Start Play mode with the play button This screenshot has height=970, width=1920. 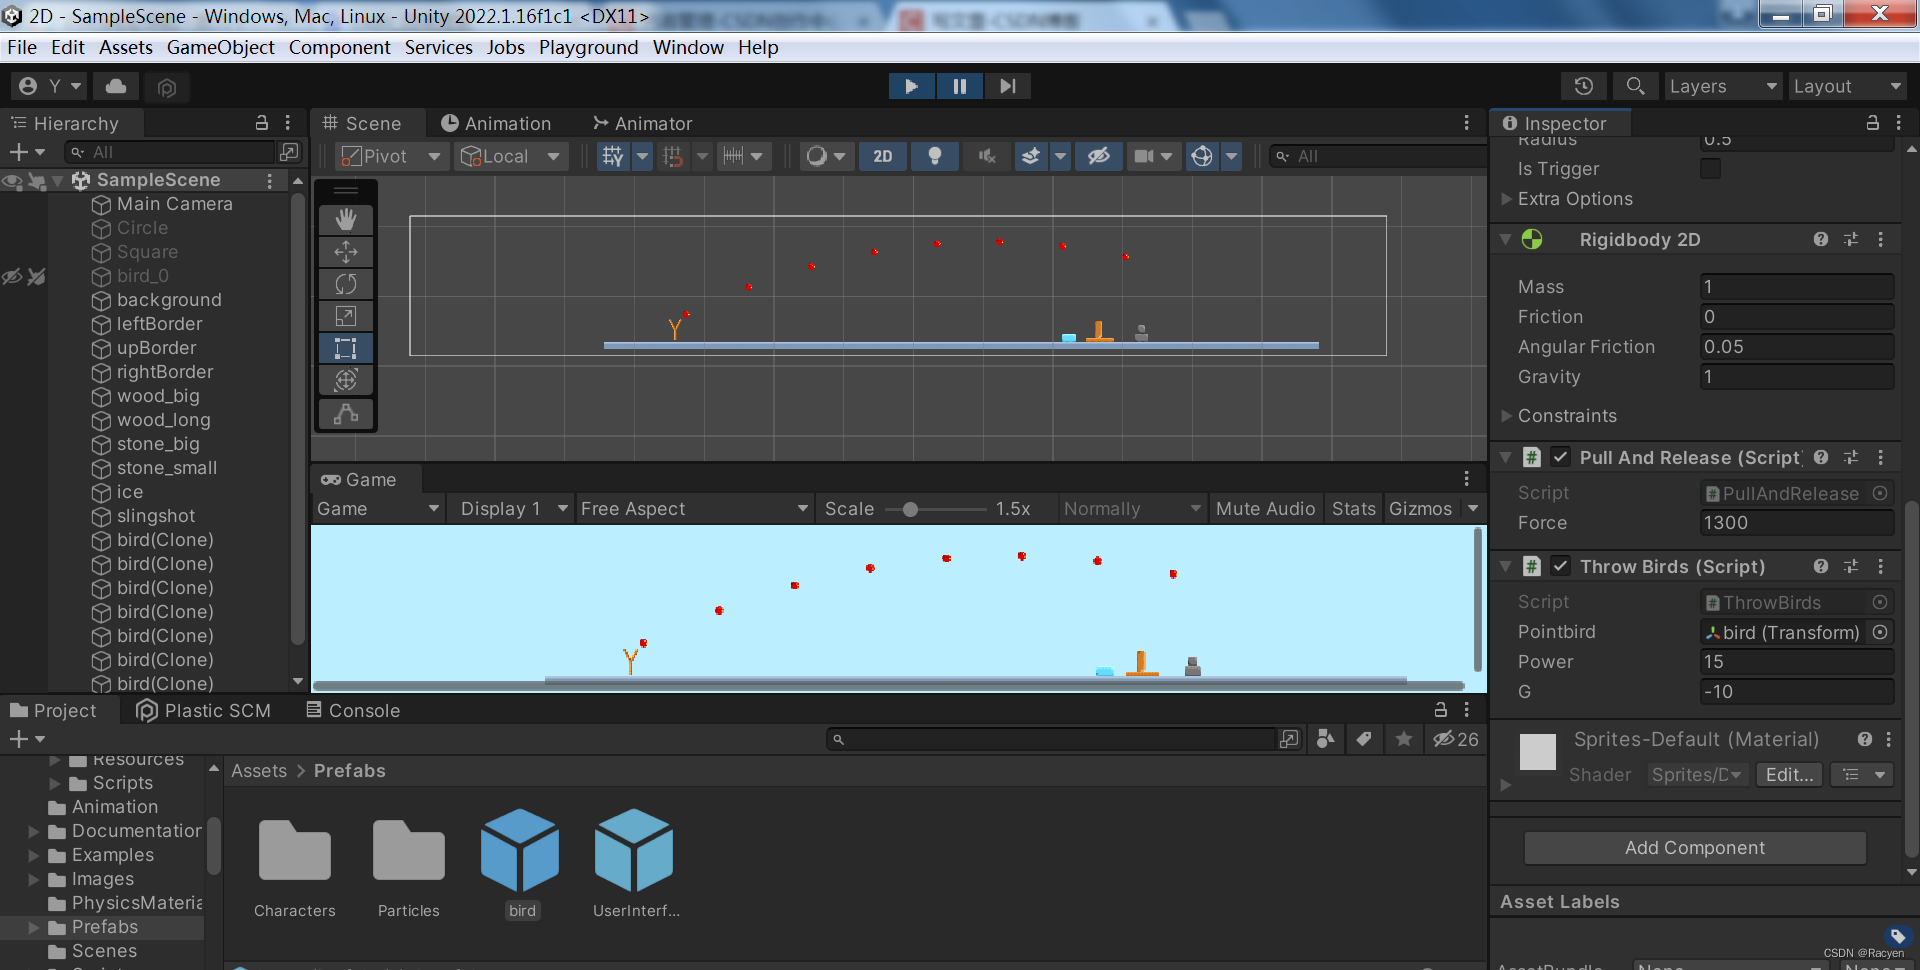tap(911, 86)
